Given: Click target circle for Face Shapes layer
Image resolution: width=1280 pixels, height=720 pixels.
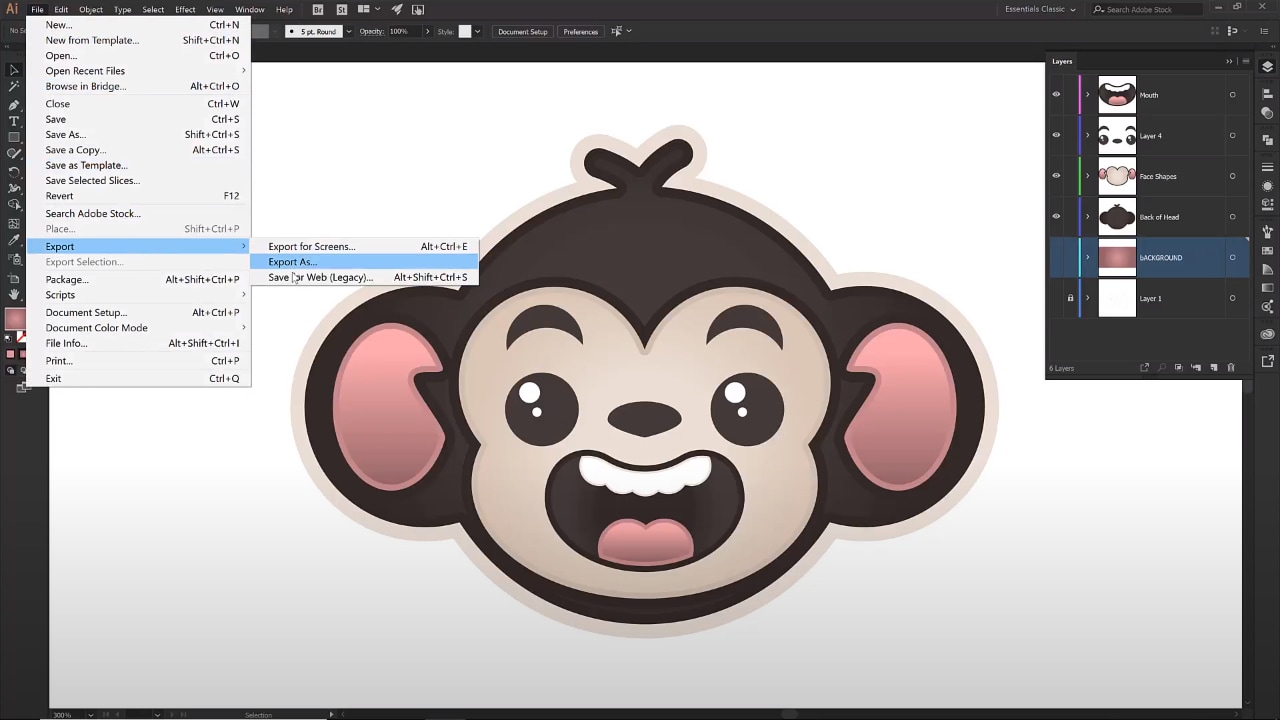Looking at the screenshot, I should pyautogui.click(x=1232, y=176).
